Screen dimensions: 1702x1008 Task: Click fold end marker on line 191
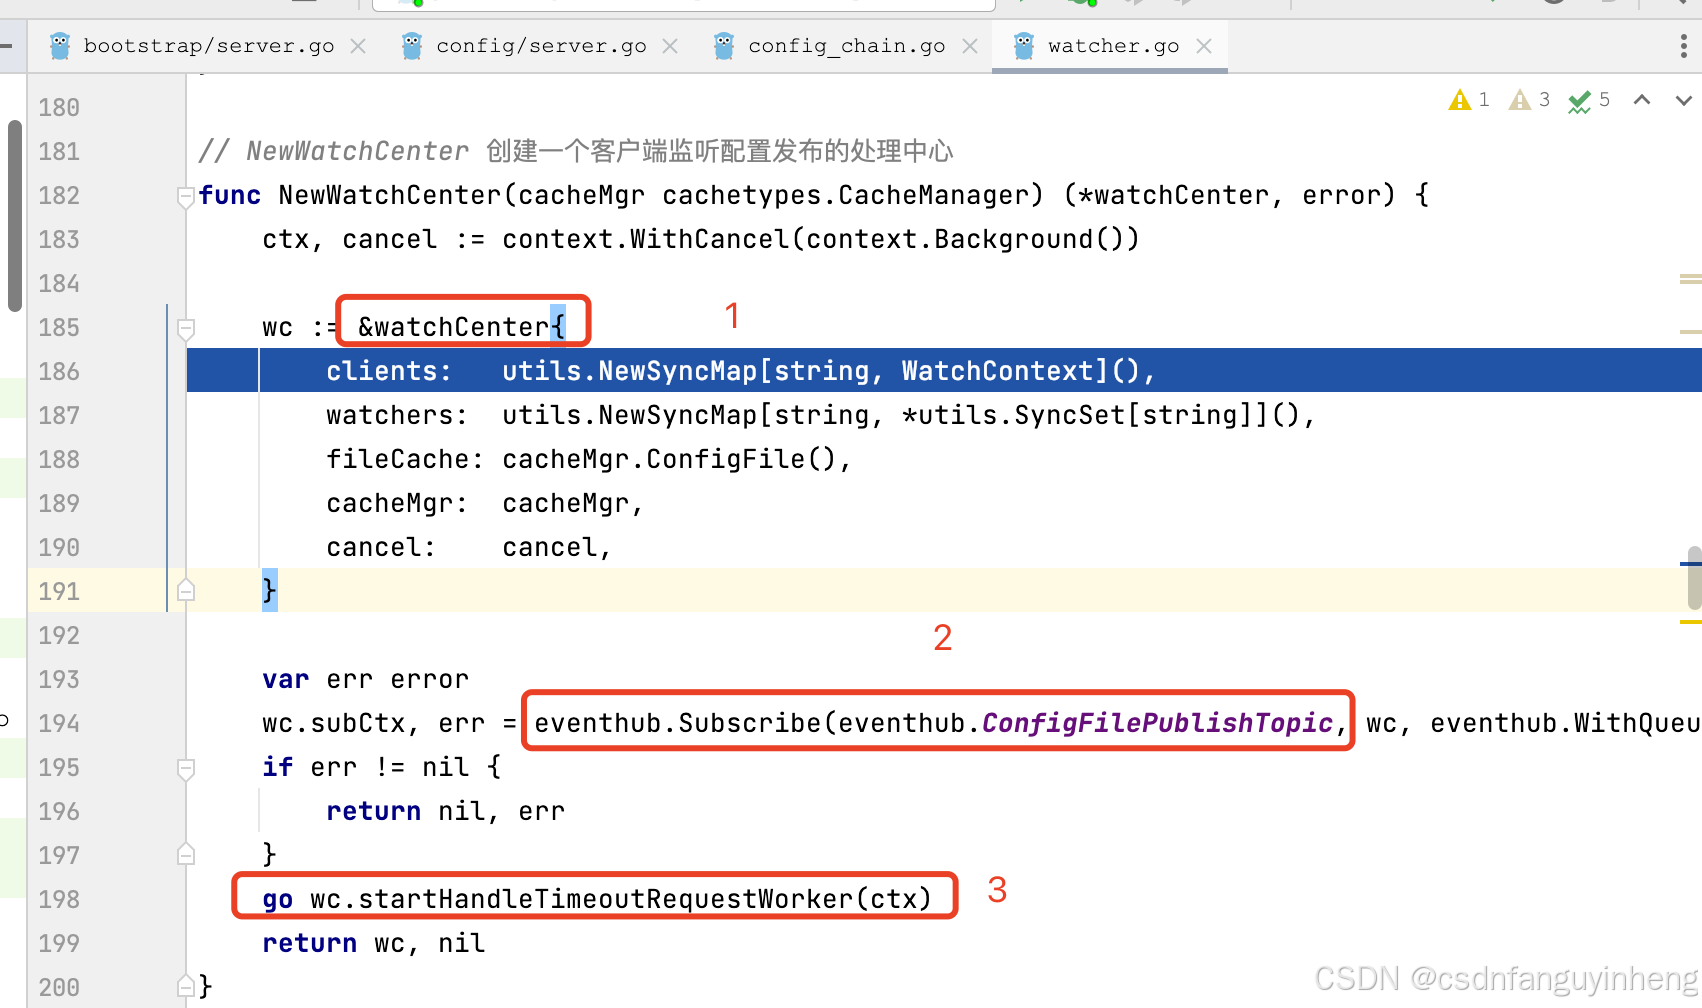185,591
